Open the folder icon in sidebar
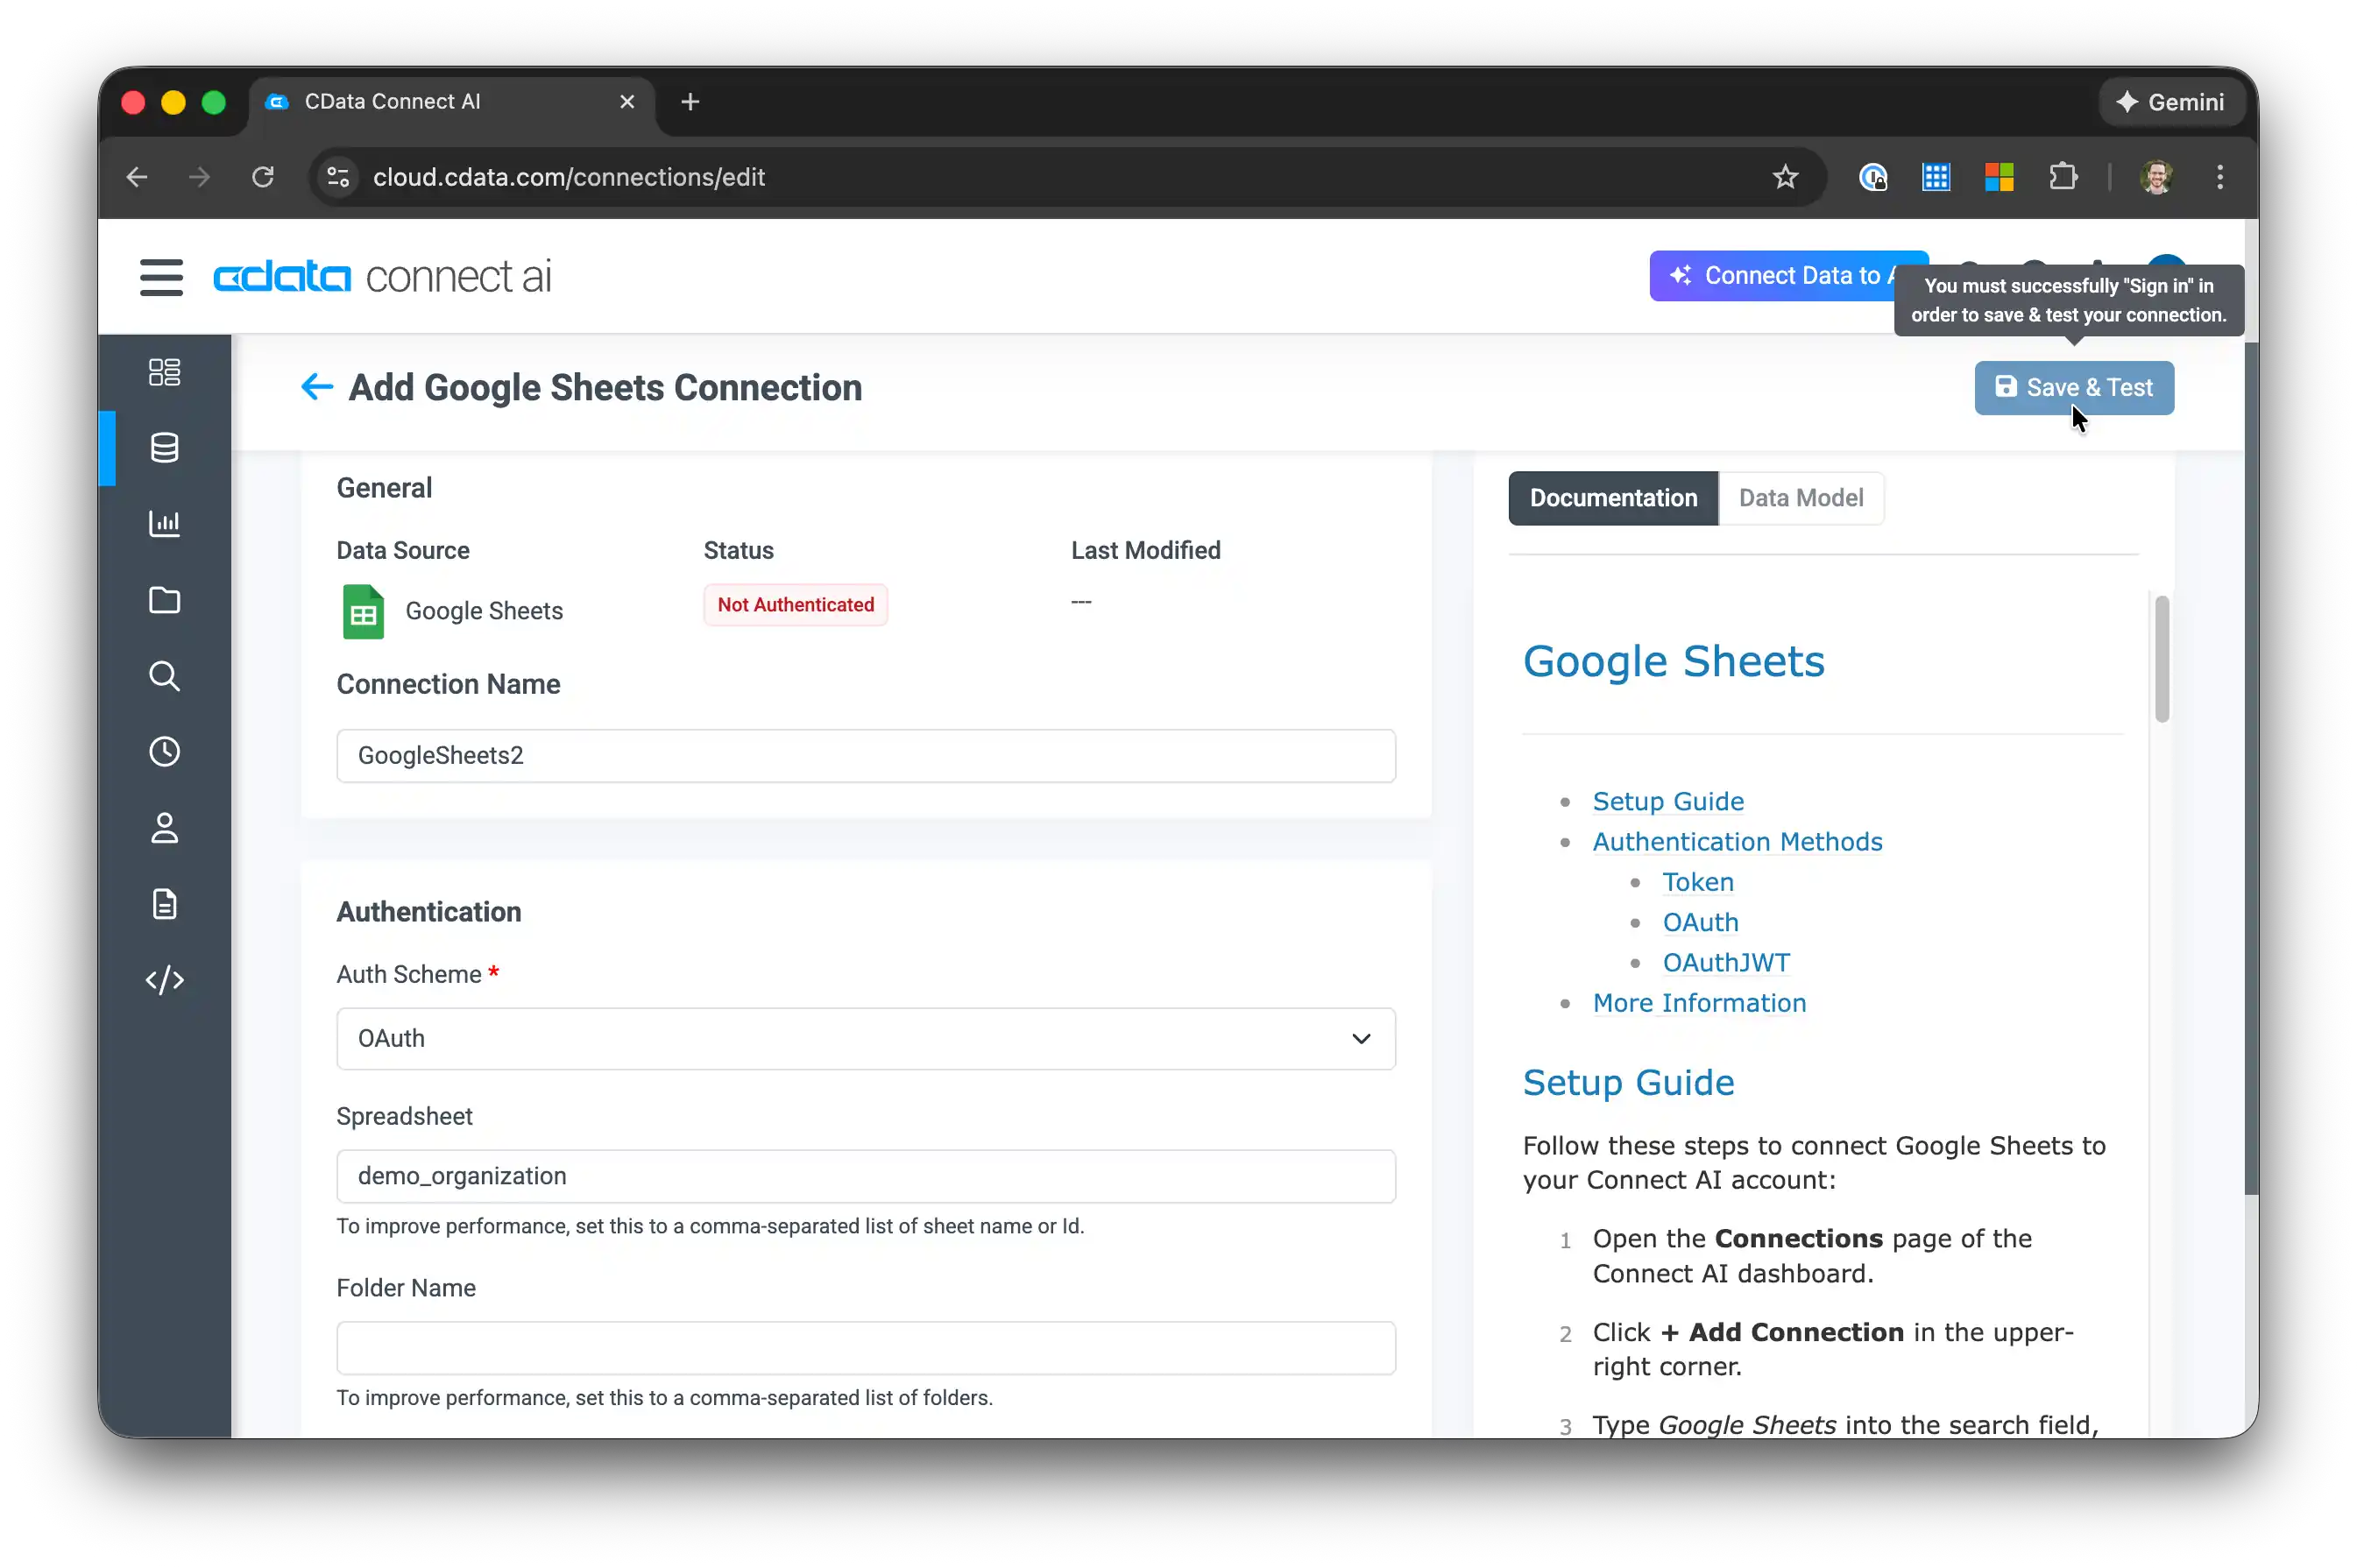2357x1568 pixels. pos(164,600)
